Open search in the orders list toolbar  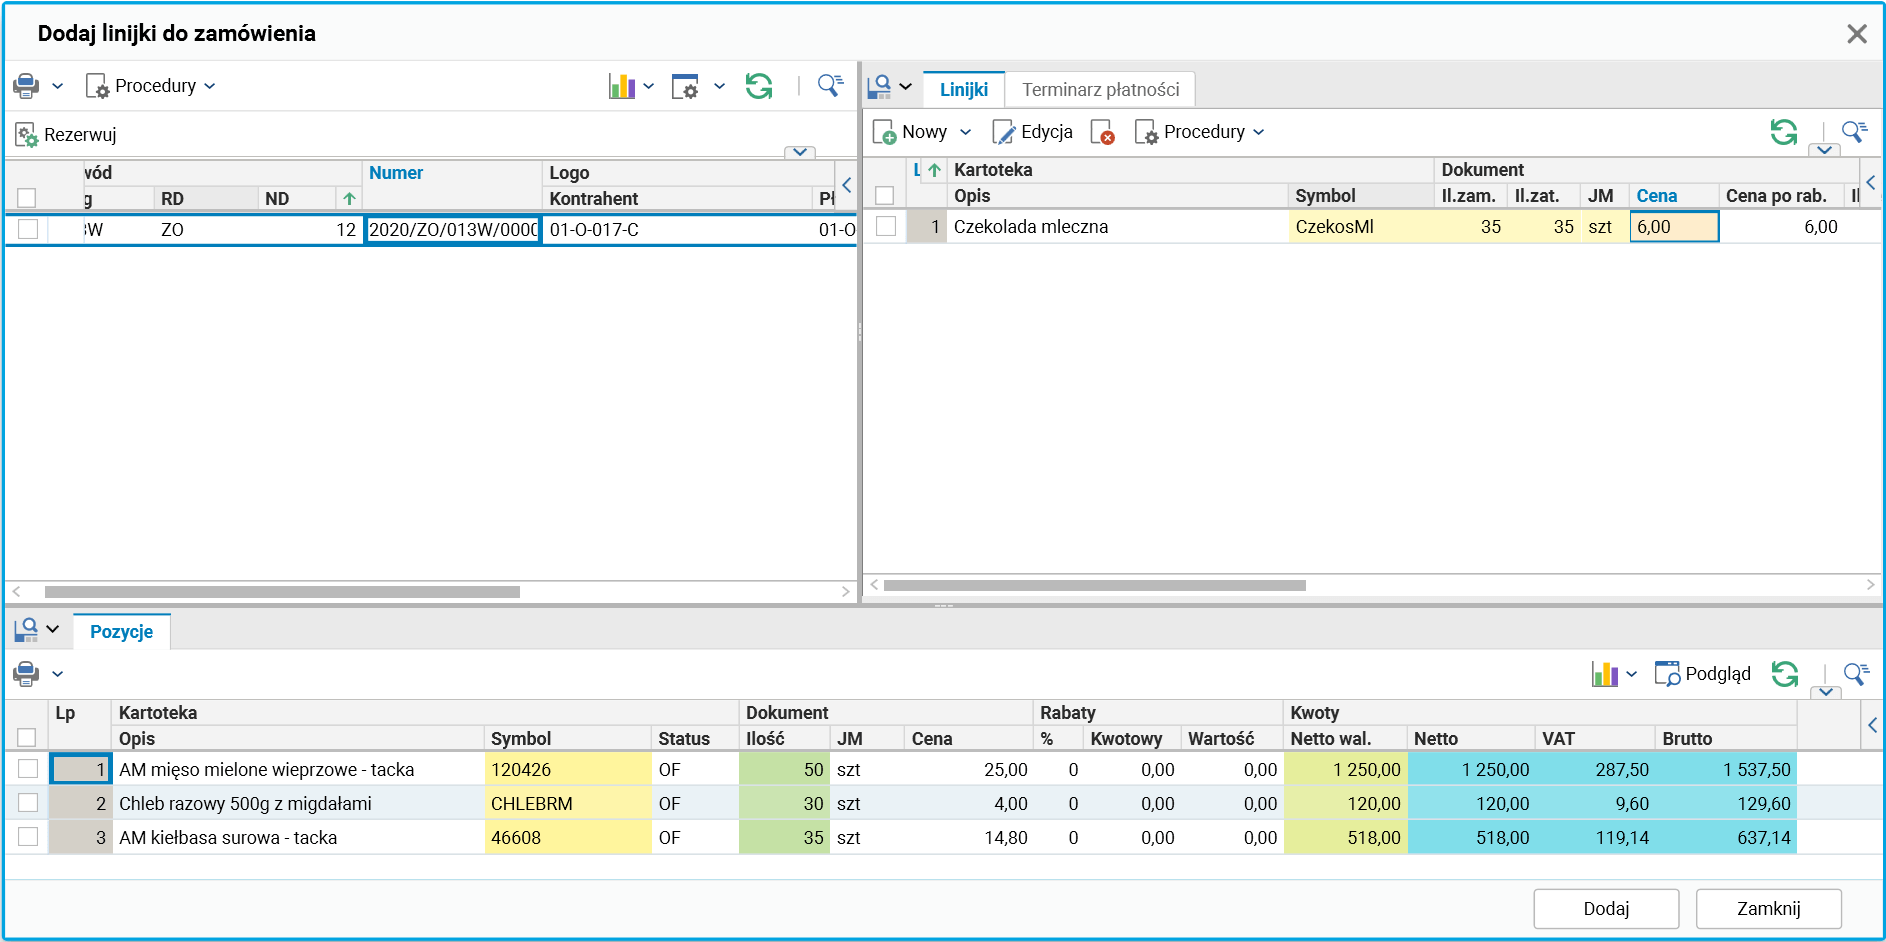coord(830,86)
